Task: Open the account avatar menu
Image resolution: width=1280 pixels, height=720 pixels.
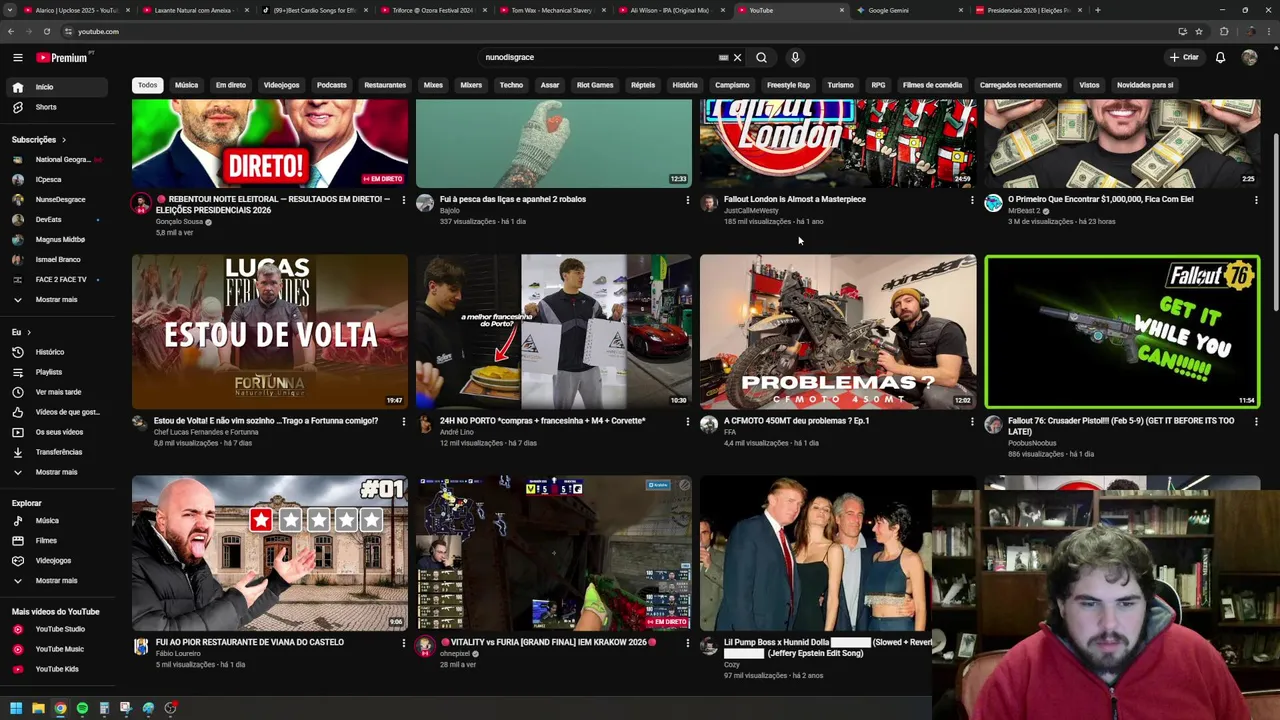Action: click(x=1249, y=57)
